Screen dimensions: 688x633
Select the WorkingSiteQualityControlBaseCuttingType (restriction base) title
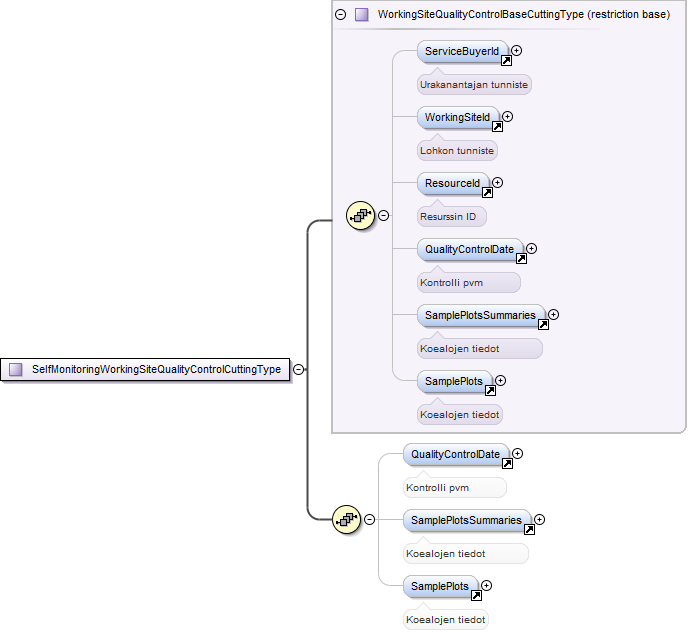tap(524, 14)
